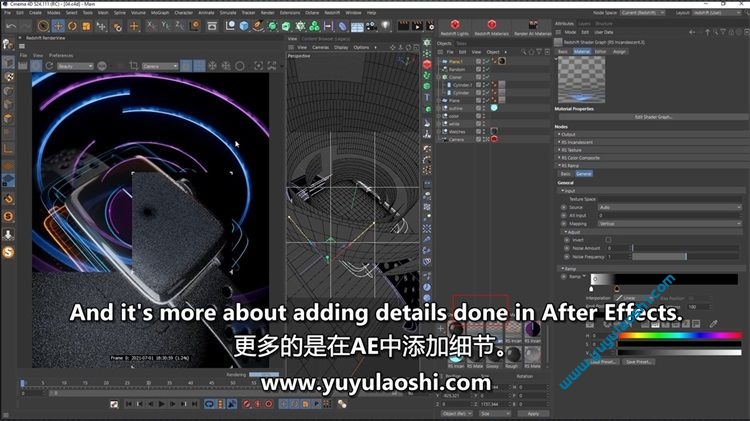750x421 pixels.
Task: Select the Live Selection tool
Action: 43,26
